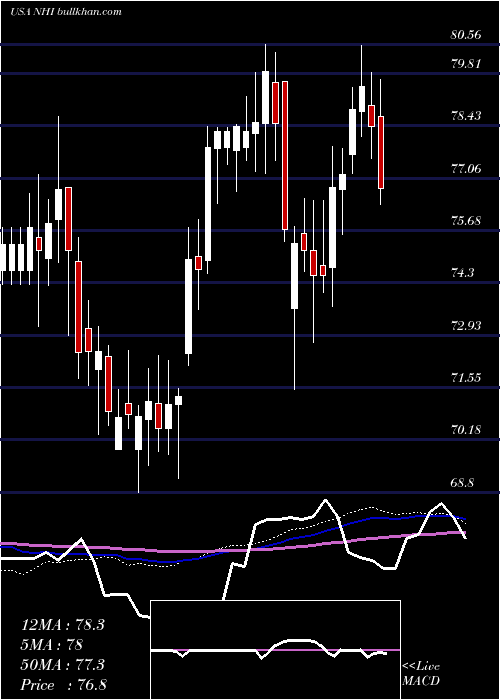Viewport: 500px width, 700px height.
Task: Click the '5MA : 78' readout
Action: point(52,644)
